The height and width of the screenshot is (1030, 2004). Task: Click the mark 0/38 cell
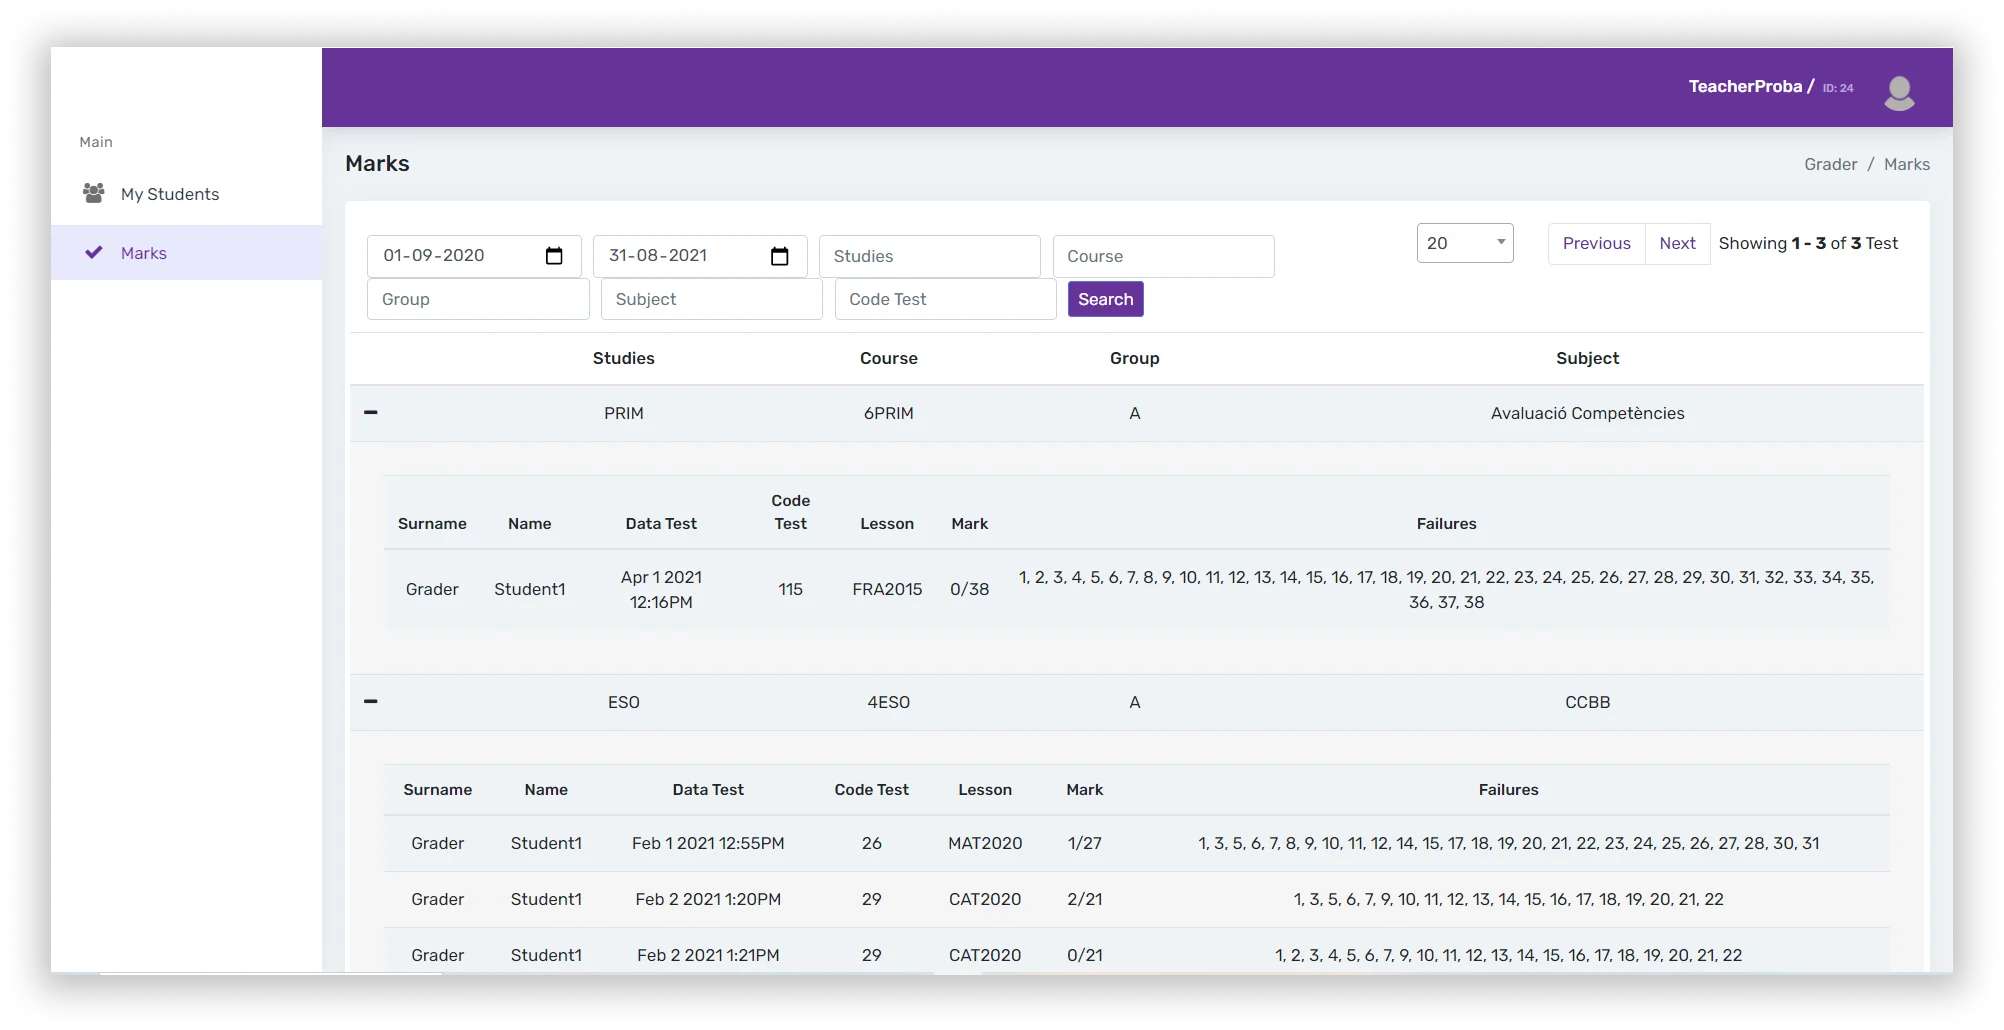[x=969, y=589]
